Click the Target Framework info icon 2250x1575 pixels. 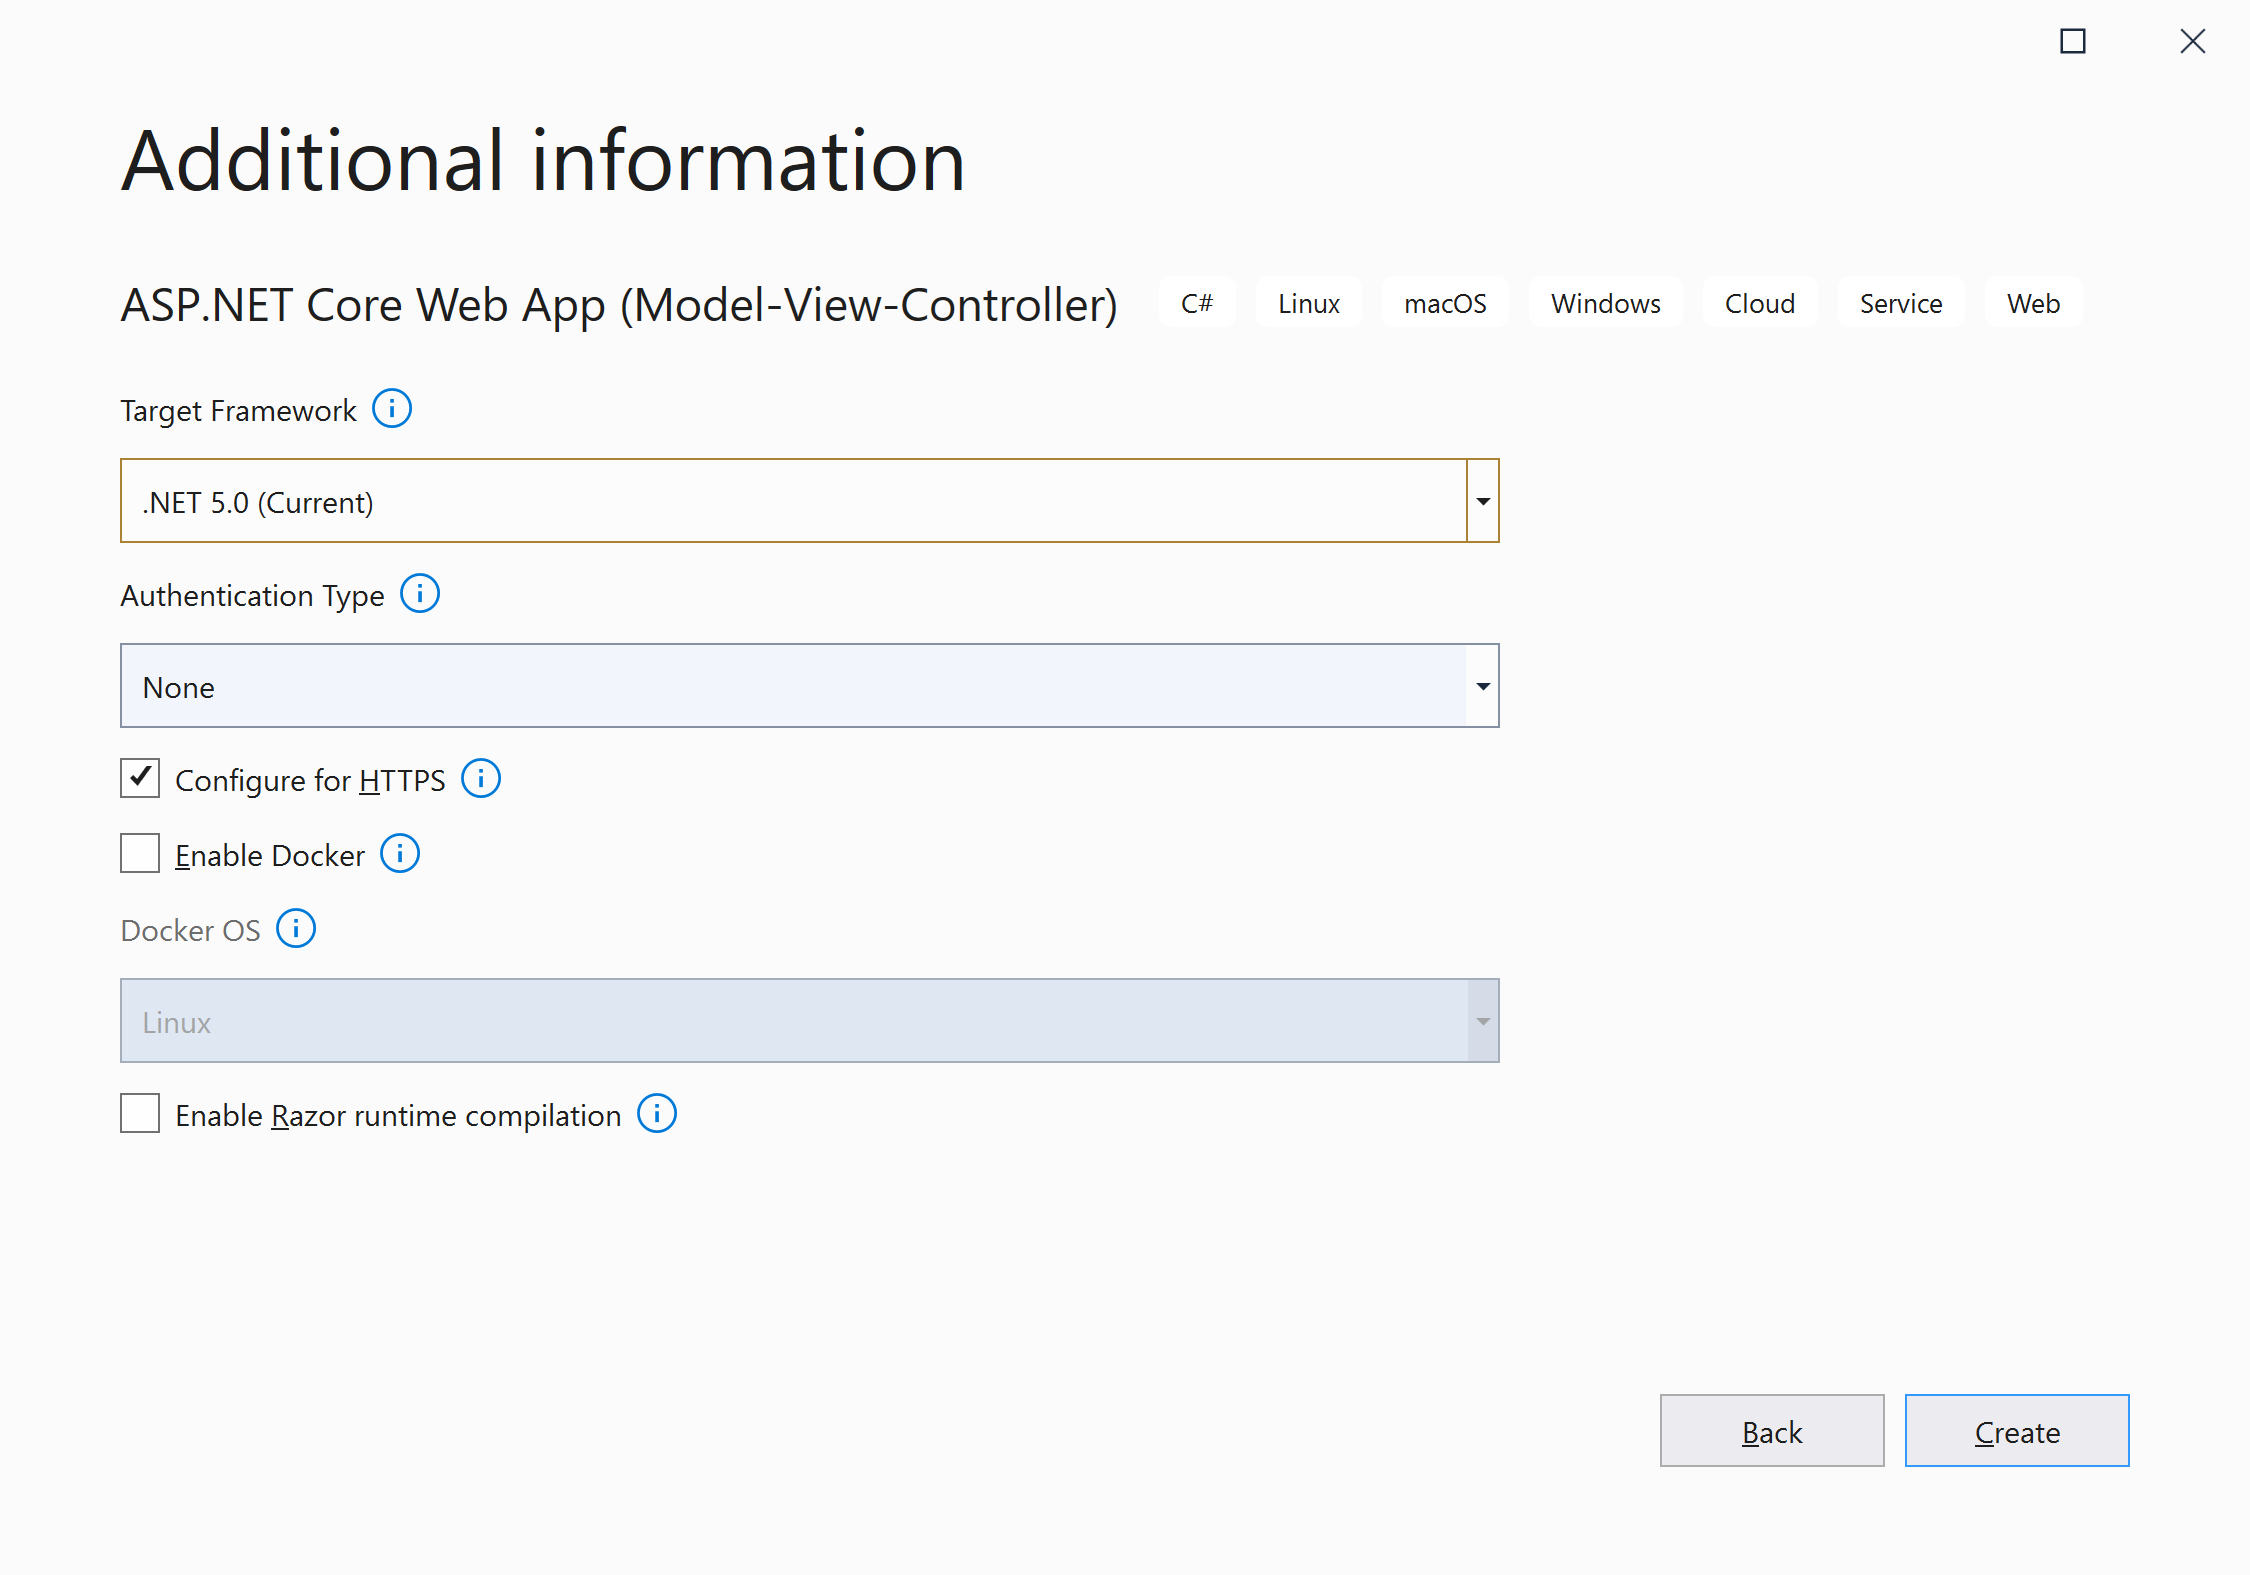click(x=392, y=409)
